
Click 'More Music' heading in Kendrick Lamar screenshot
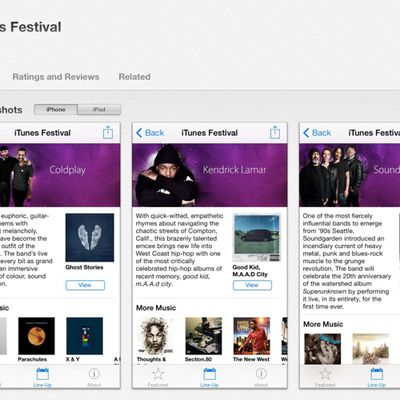(156, 308)
